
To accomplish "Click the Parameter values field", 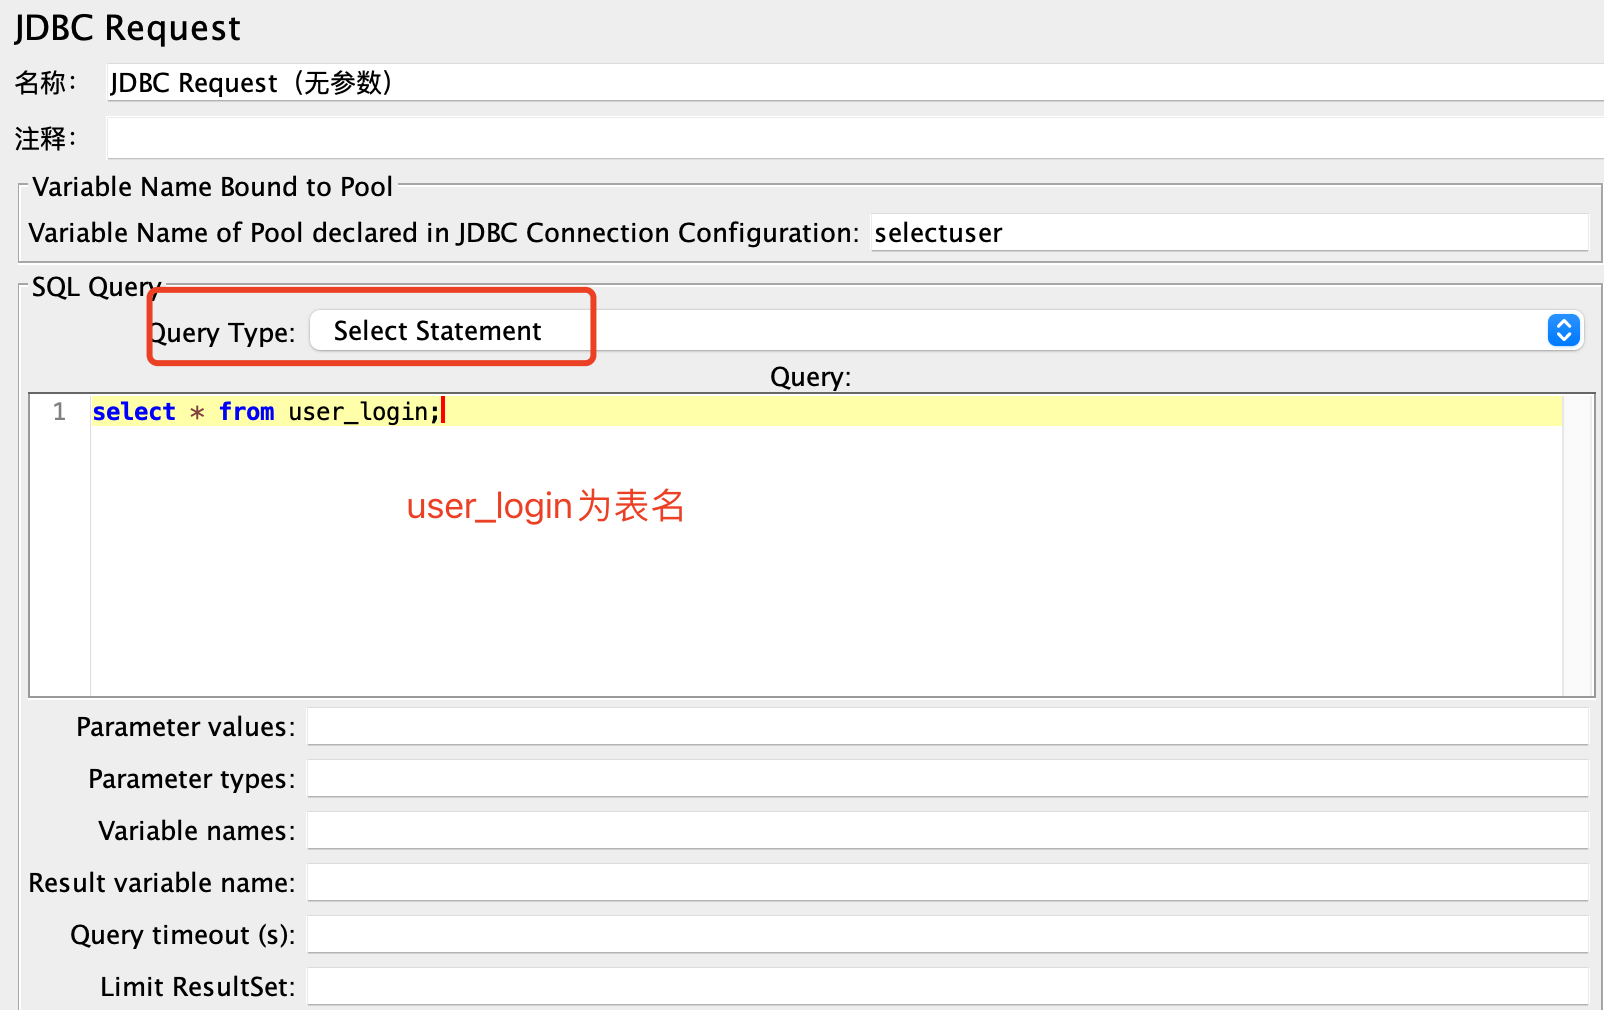I will [x=946, y=727].
